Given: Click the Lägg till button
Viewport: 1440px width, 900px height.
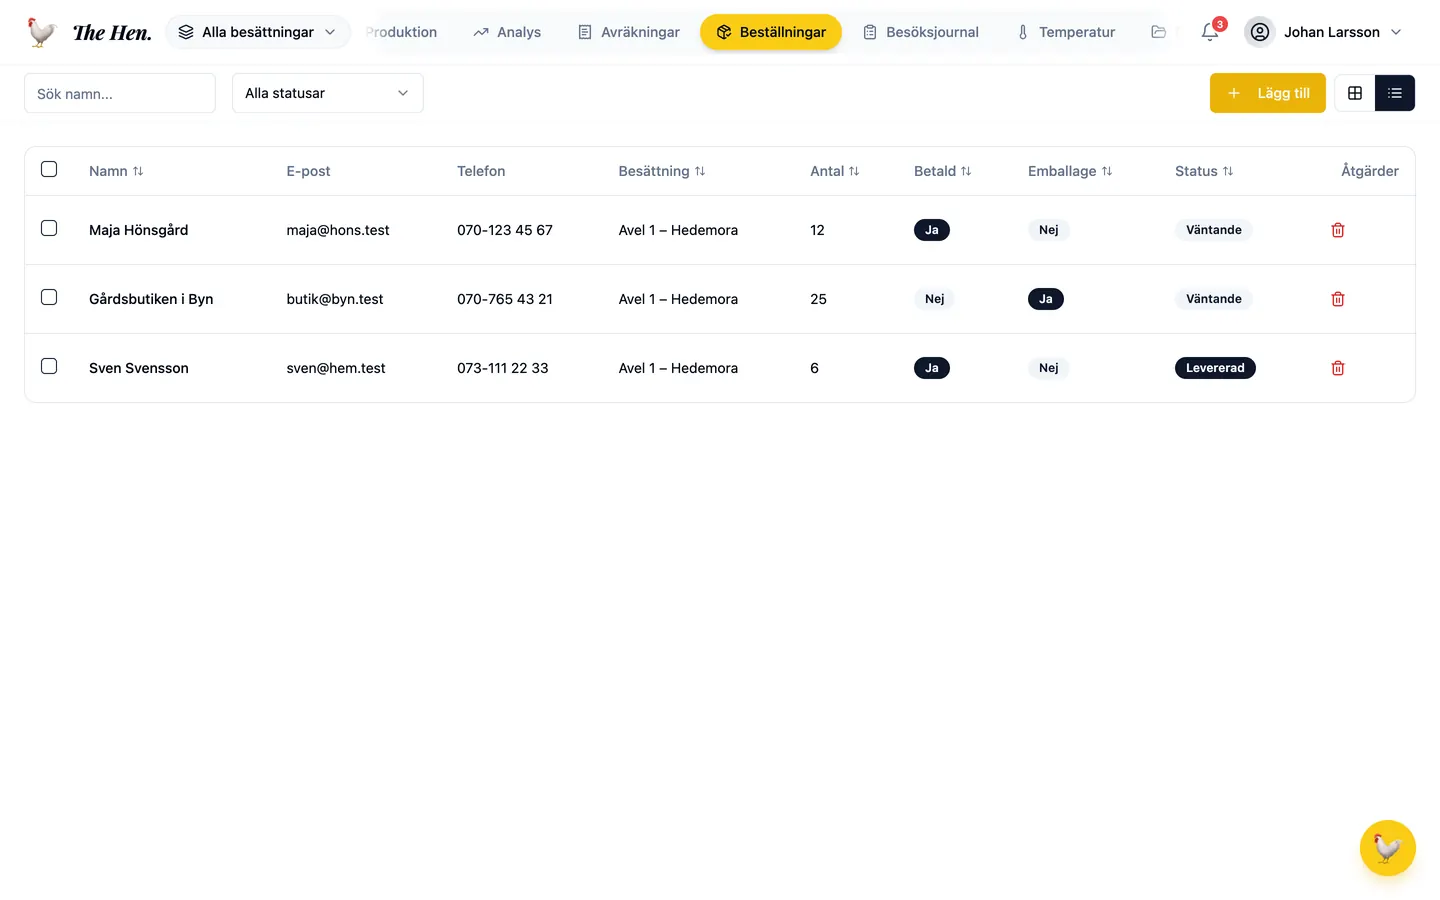Looking at the screenshot, I should pos(1268,93).
